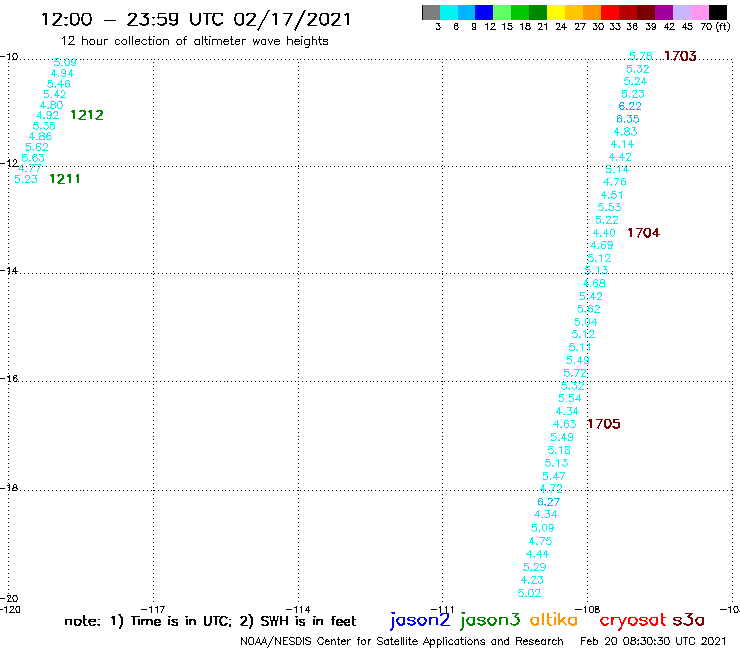Select the wave height reading '4.83'
This screenshot has width=740, height=650.
(625, 132)
